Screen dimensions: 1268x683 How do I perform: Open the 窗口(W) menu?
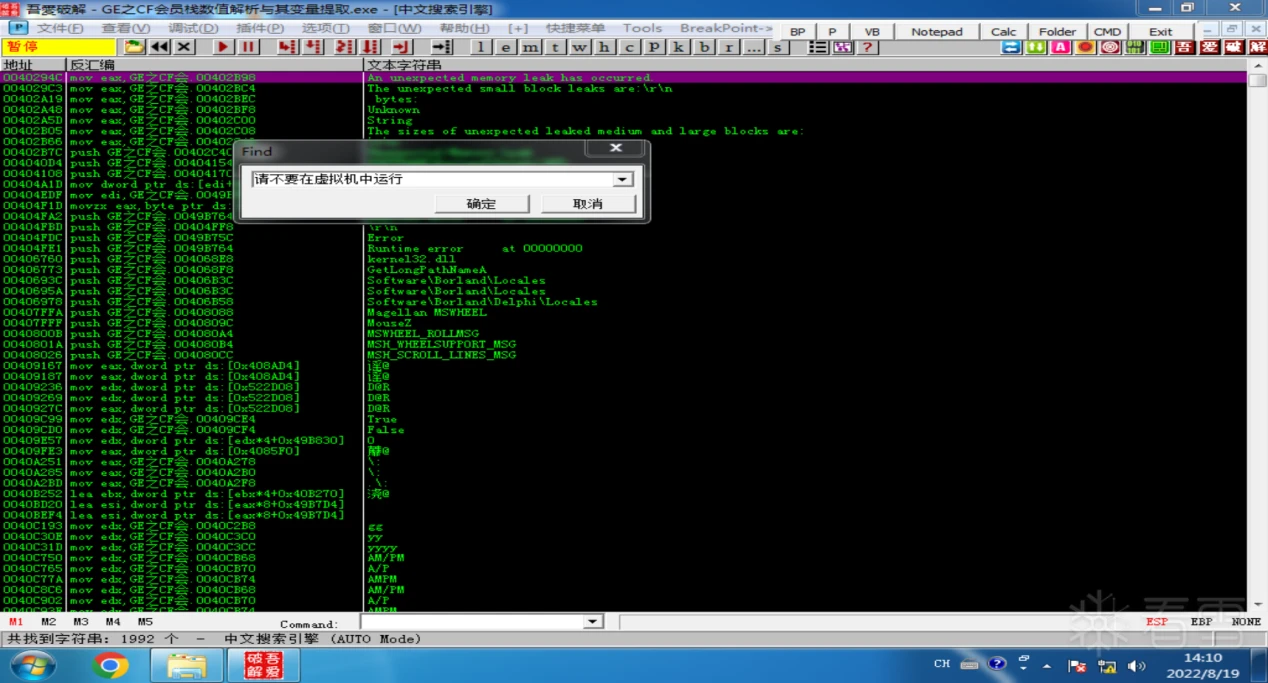[394, 28]
